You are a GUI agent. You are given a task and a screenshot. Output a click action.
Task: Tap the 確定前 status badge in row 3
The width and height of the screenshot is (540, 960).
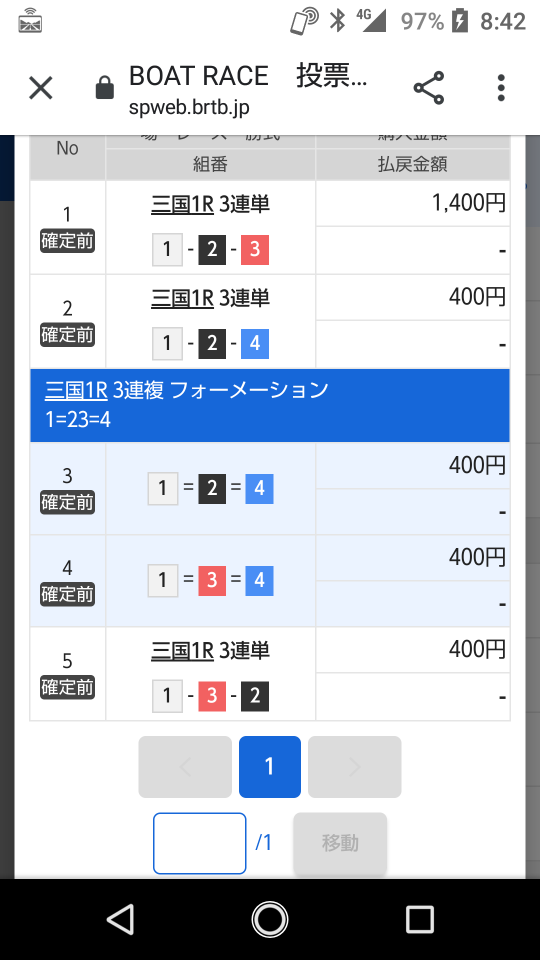click(x=67, y=503)
